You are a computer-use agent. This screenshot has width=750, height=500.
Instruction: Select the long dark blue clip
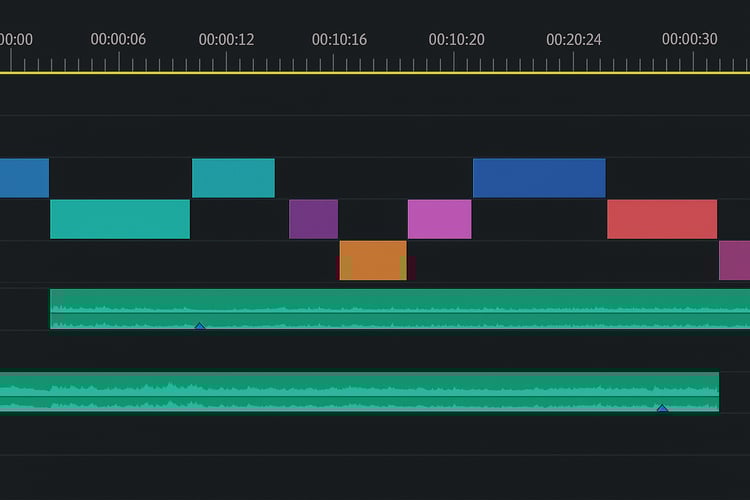539,178
